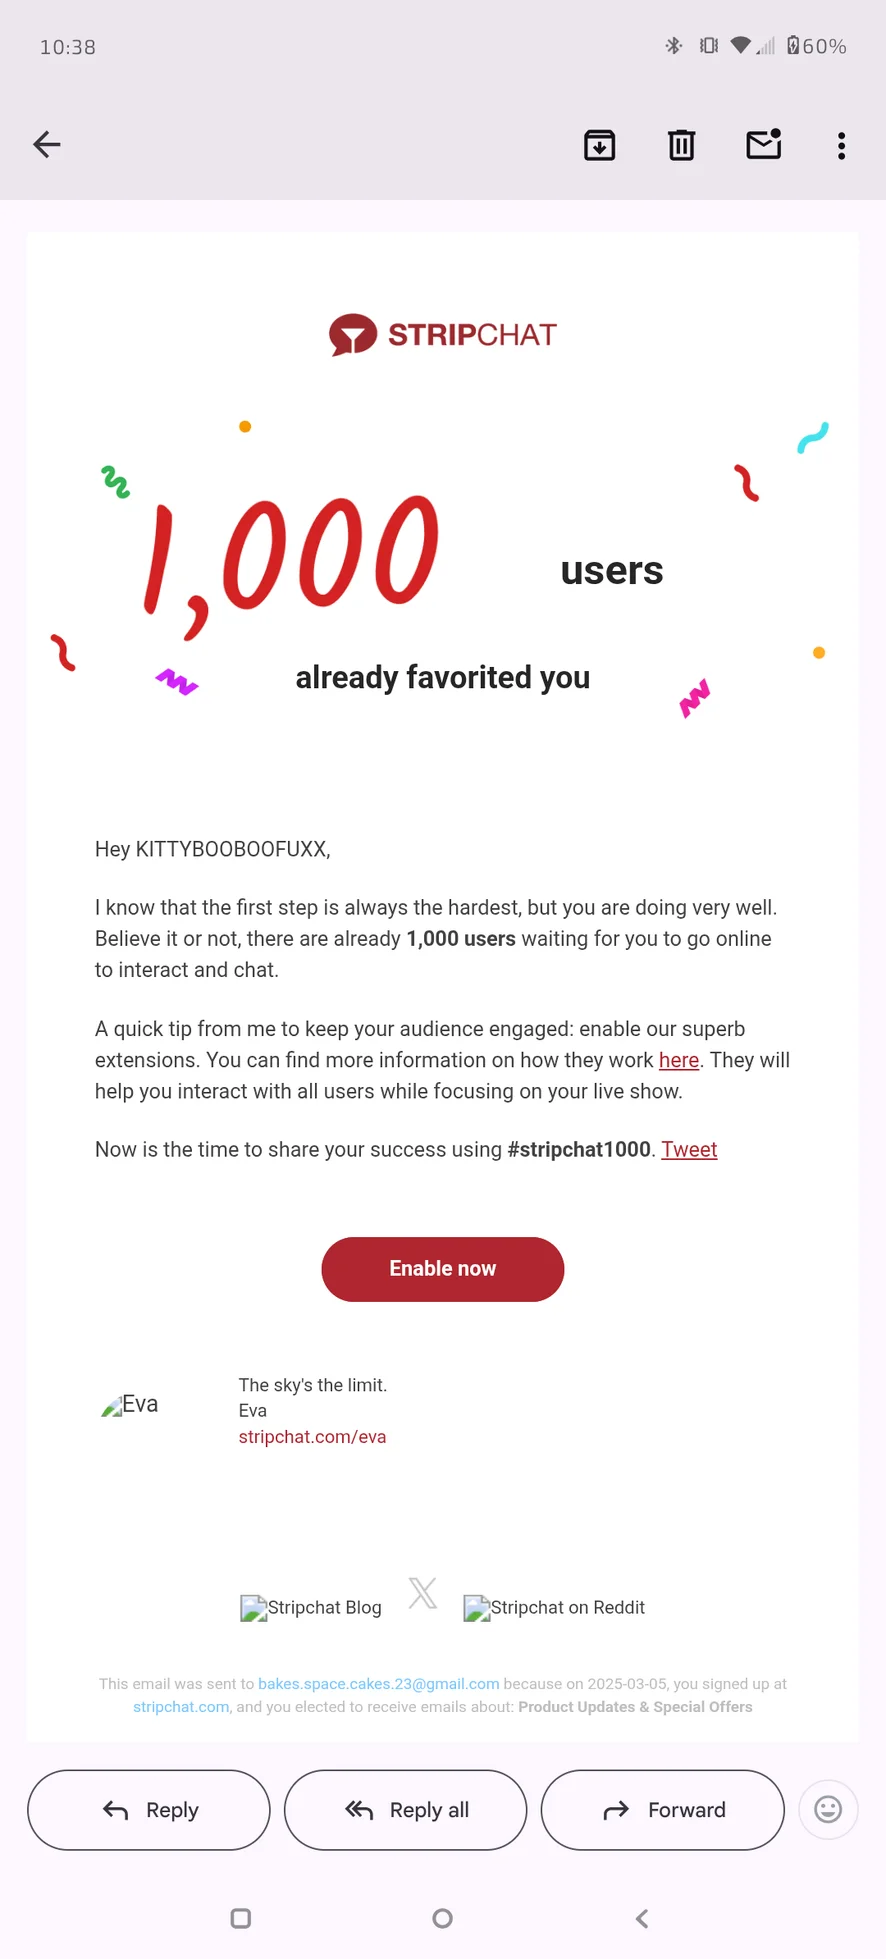The height and width of the screenshot is (1959, 886).
Task: Reply to this email
Action: (149, 1810)
